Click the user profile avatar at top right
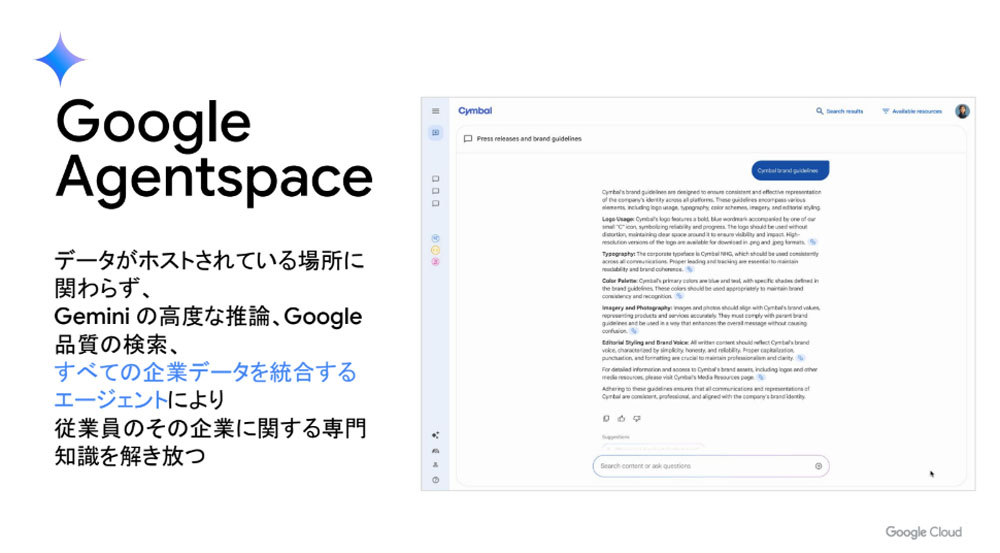The width and height of the screenshot is (1000, 553). (x=962, y=111)
